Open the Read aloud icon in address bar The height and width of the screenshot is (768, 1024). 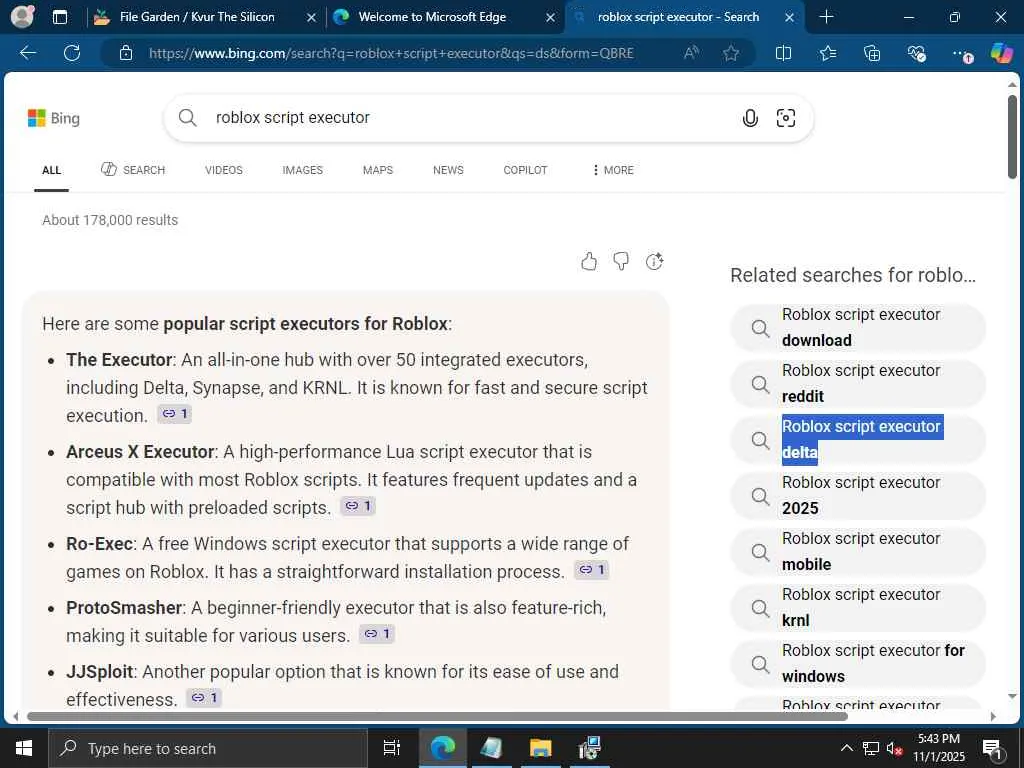691,53
